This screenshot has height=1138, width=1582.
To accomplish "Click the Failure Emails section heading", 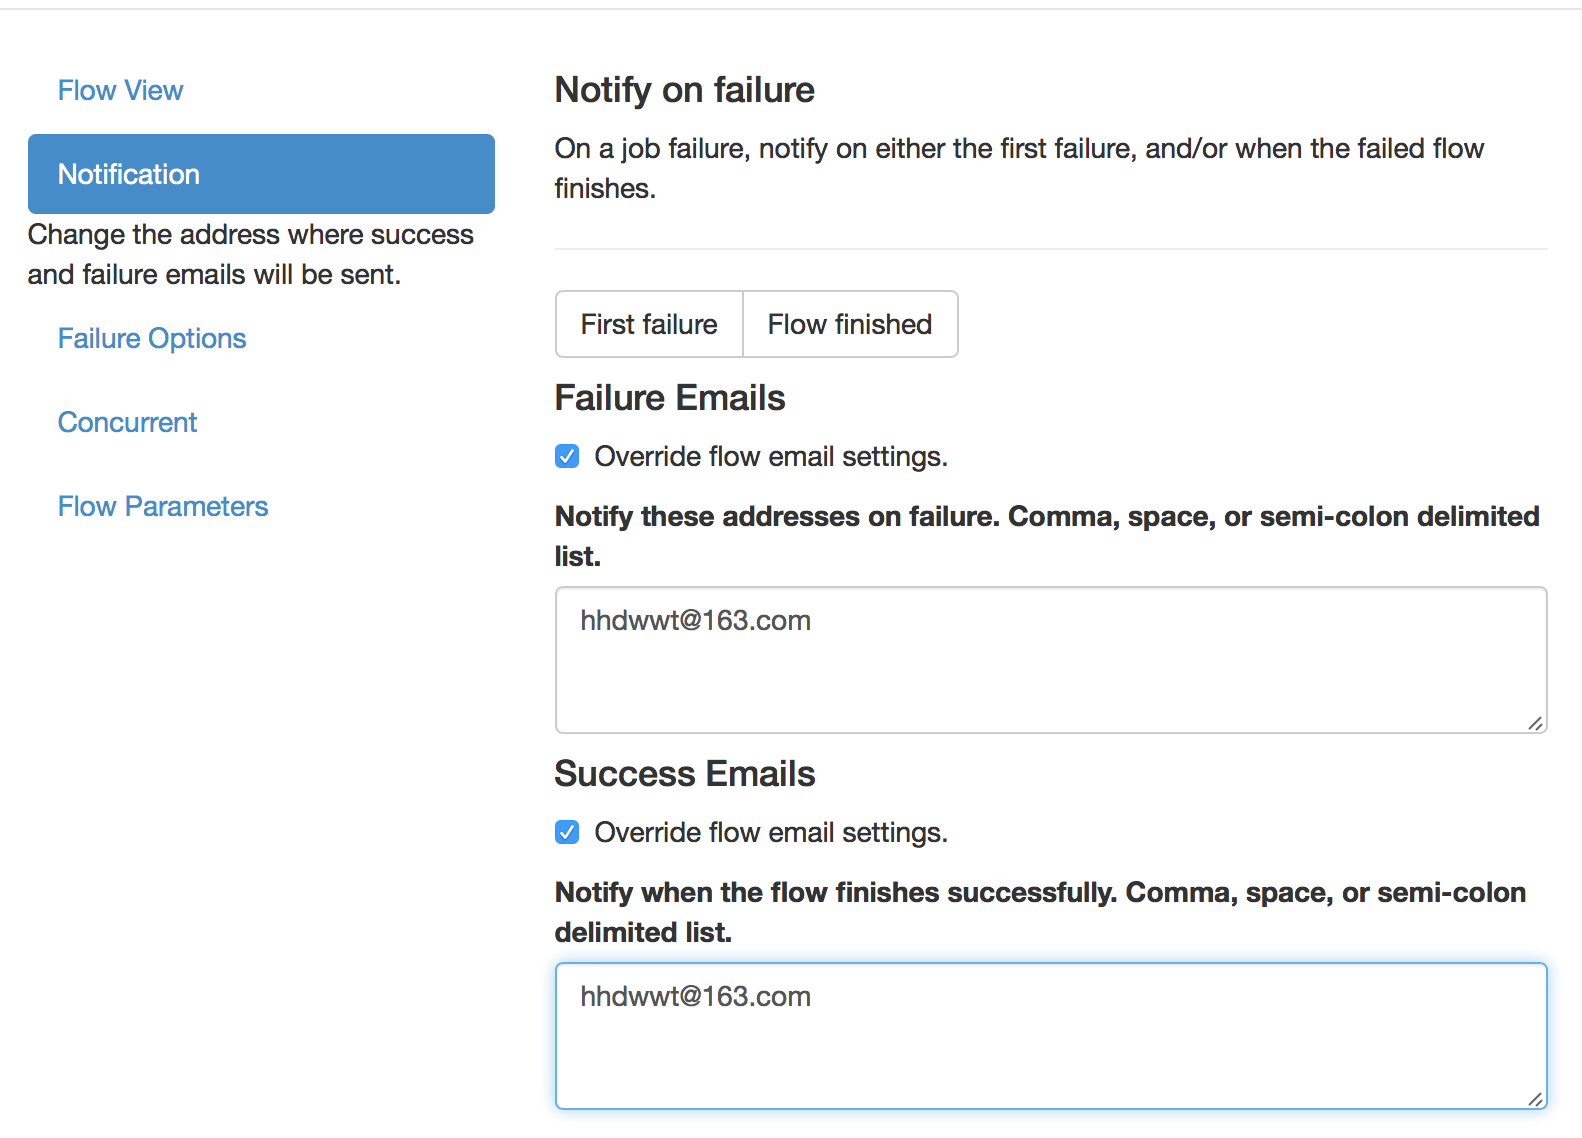I will (669, 398).
